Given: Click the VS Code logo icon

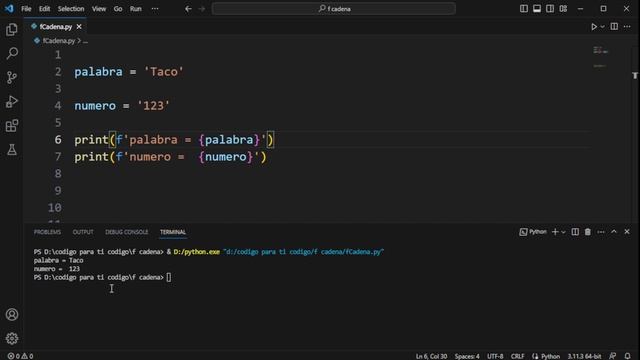Looking at the screenshot, I should click(x=9, y=9).
